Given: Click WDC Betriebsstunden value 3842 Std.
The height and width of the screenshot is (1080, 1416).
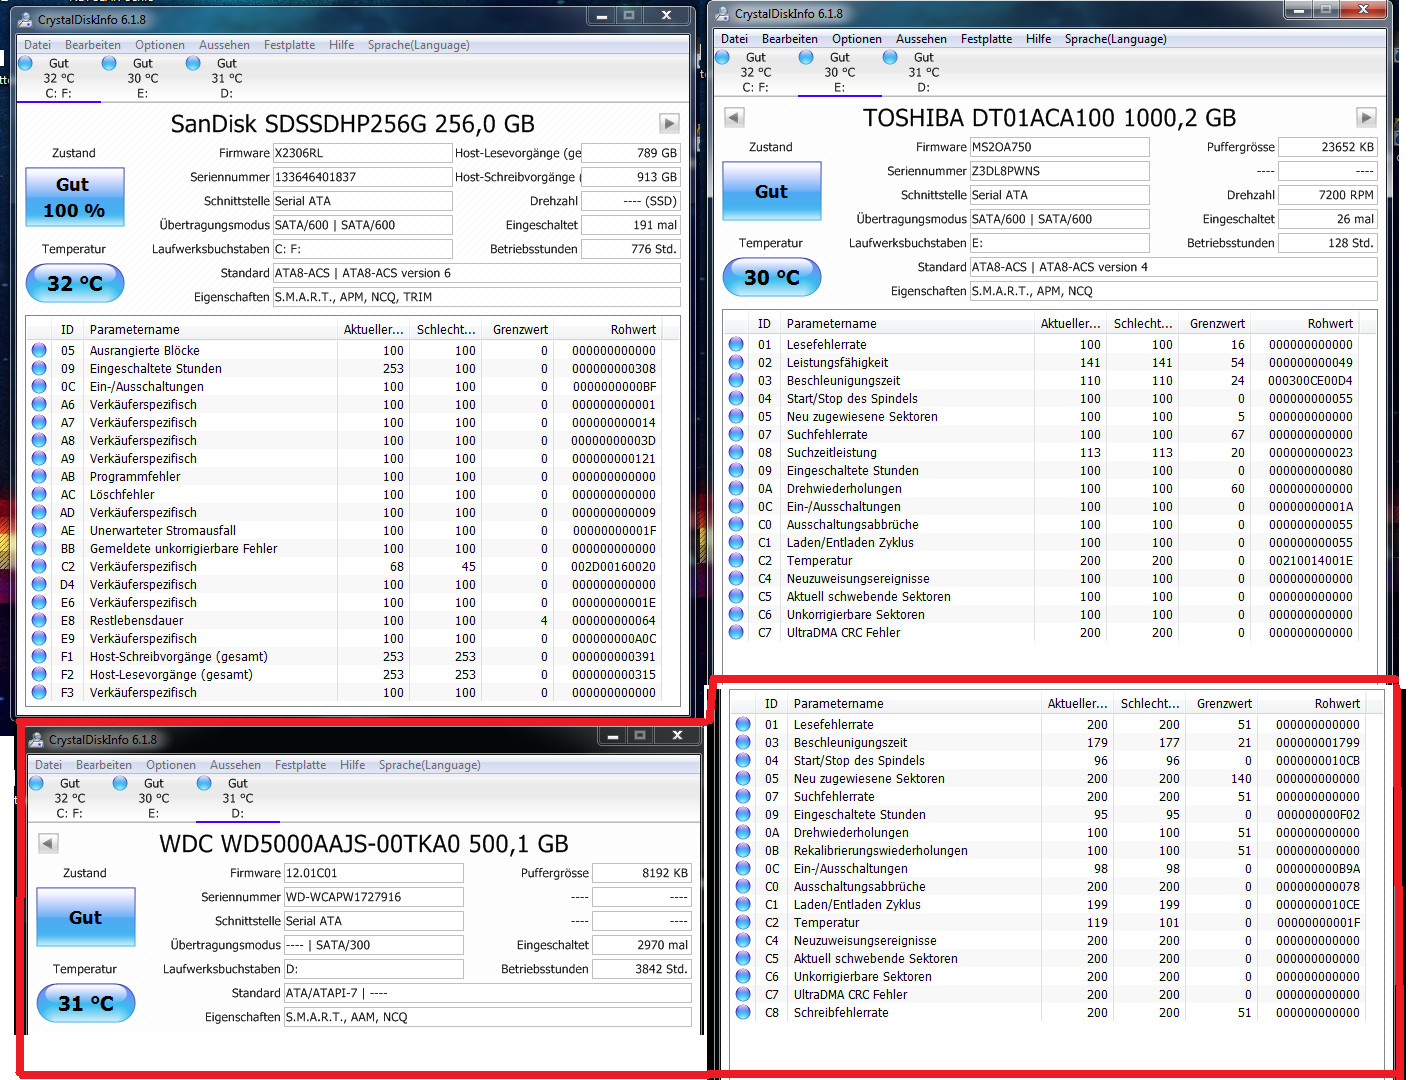Looking at the screenshot, I should (x=641, y=969).
